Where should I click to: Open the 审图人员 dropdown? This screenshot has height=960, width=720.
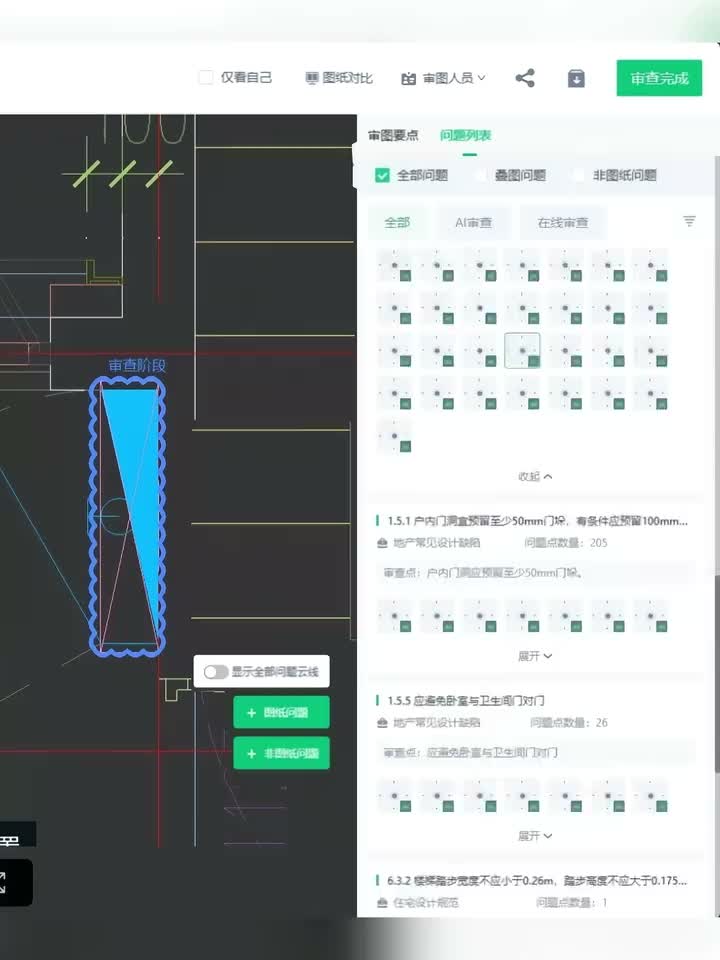(443, 78)
